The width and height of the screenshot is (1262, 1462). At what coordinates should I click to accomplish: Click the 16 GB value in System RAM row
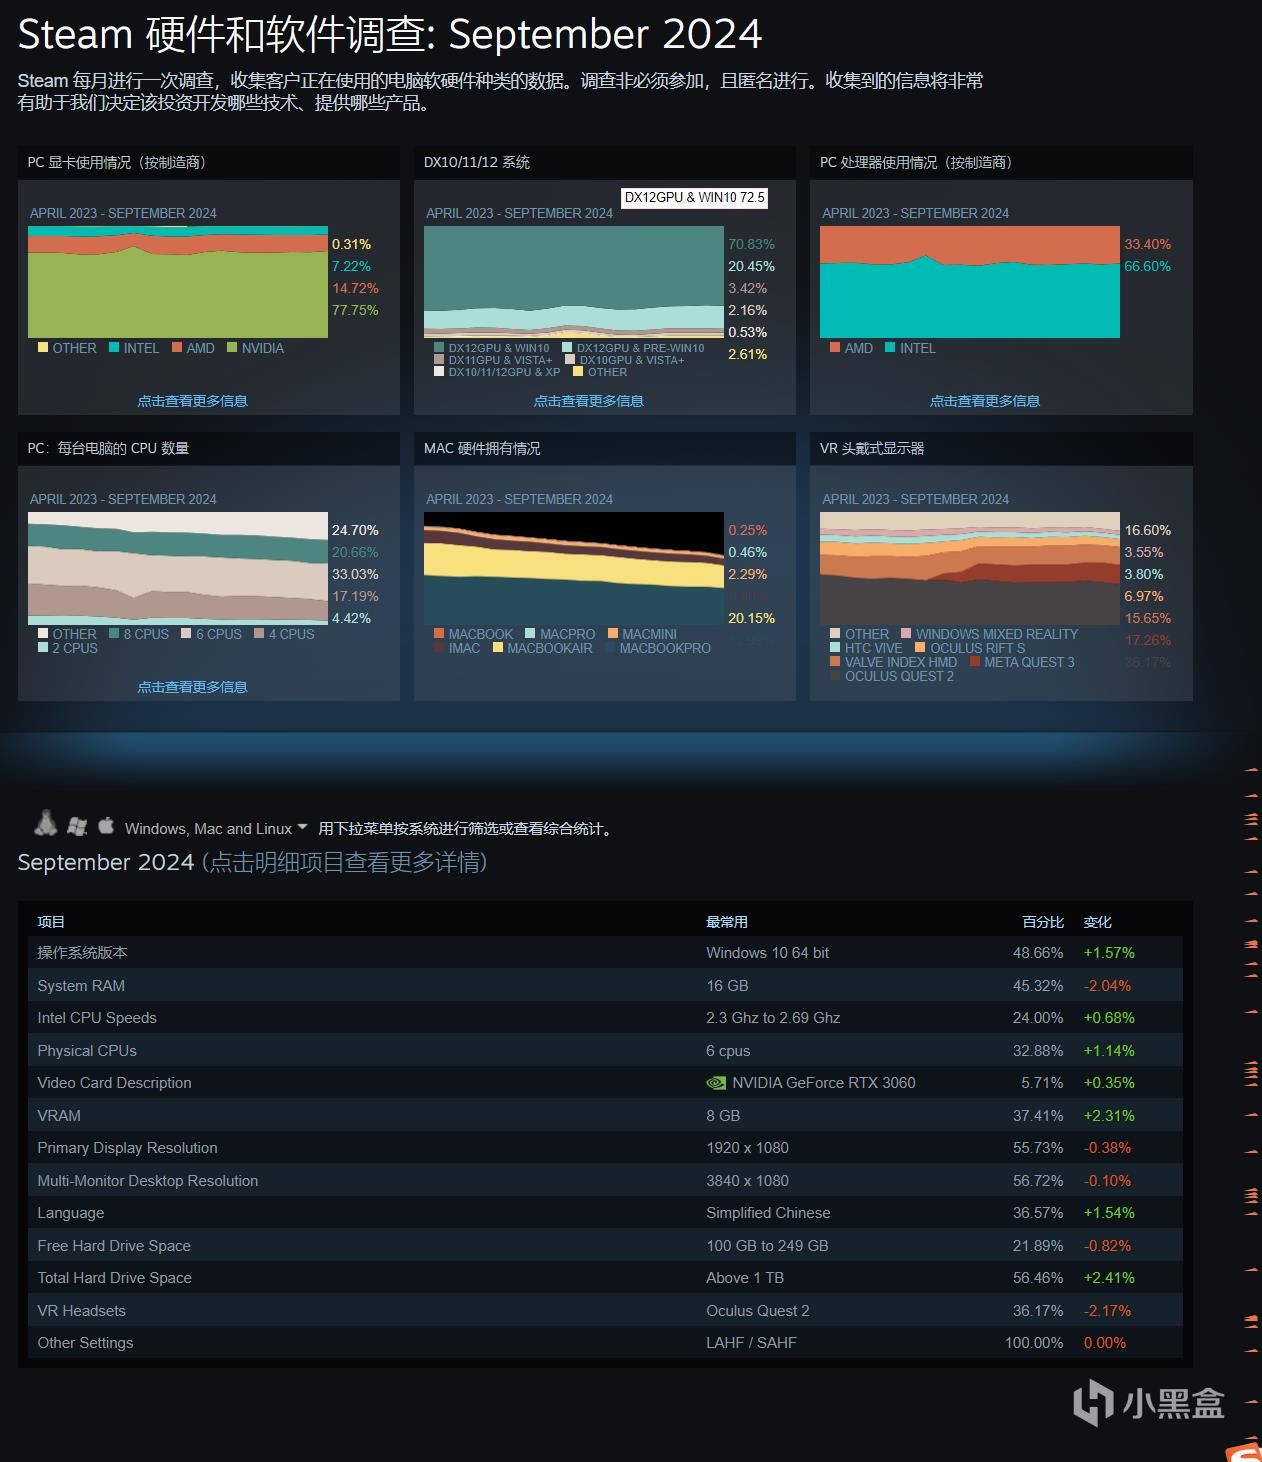727,985
